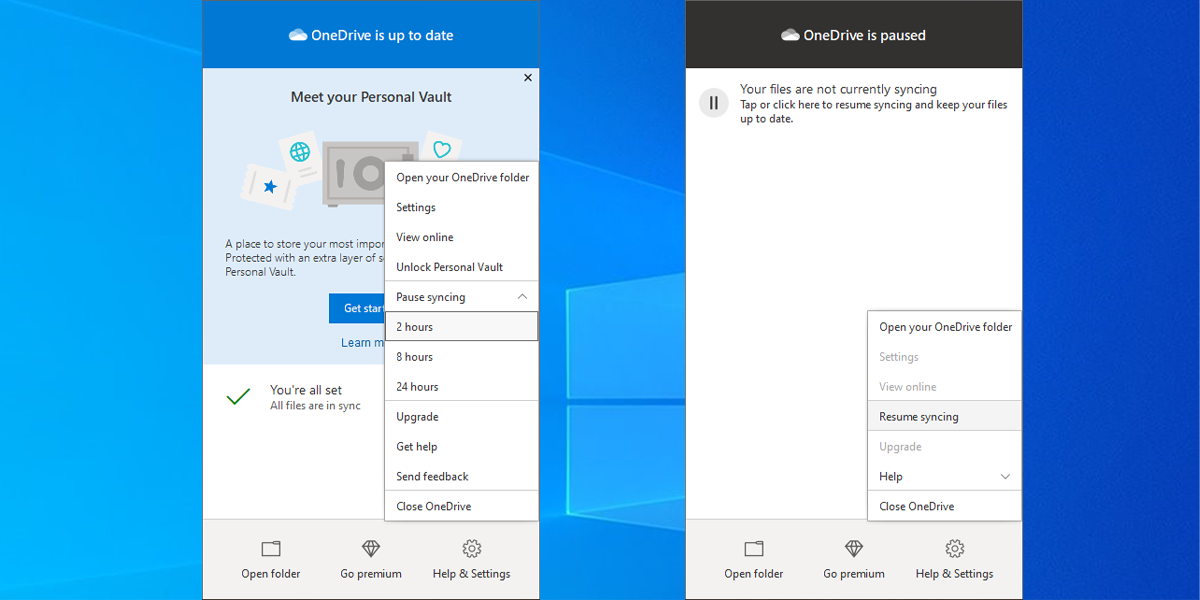Image resolution: width=1200 pixels, height=600 pixels.
Task: Choose Resume syncing in the right menu
Action: point(945,417)
